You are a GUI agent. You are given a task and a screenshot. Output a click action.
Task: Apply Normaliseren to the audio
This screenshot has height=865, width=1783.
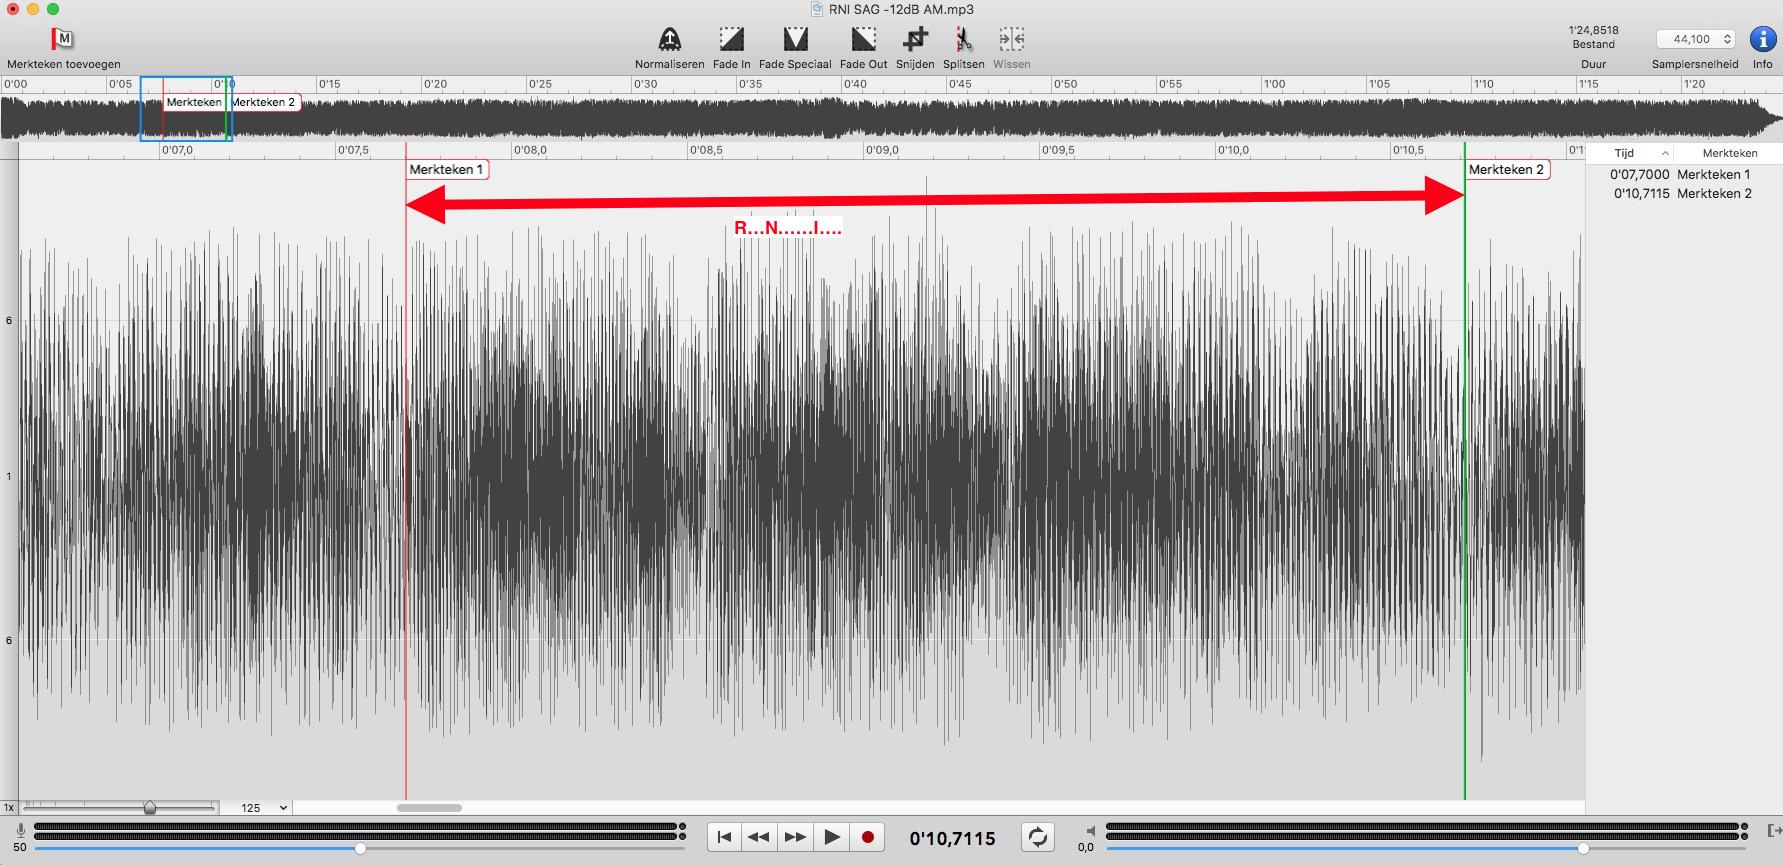point(669,40)
